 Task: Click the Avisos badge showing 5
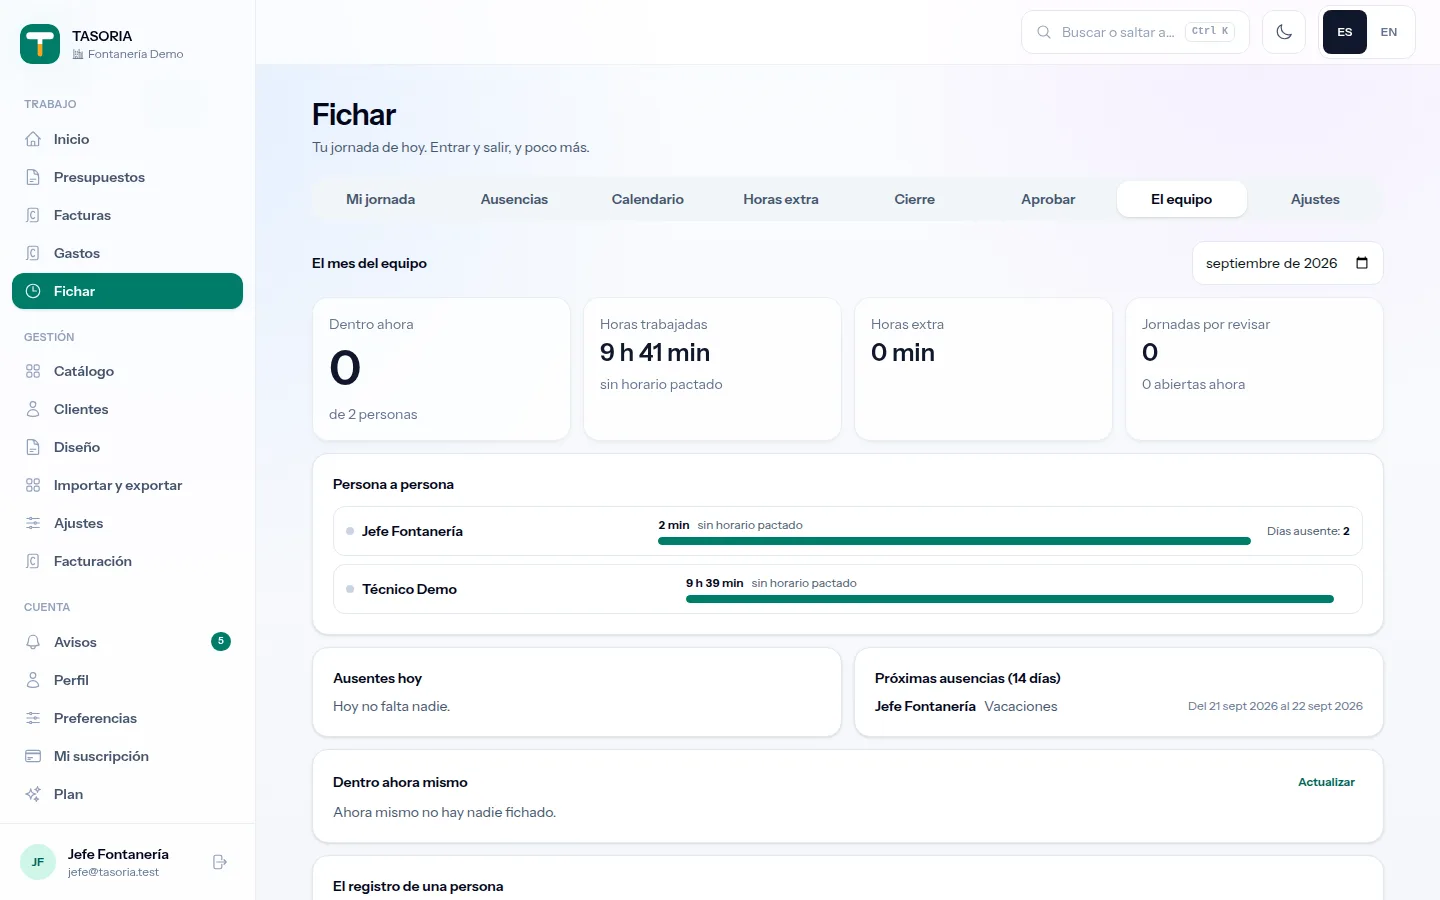coord(221,641)
